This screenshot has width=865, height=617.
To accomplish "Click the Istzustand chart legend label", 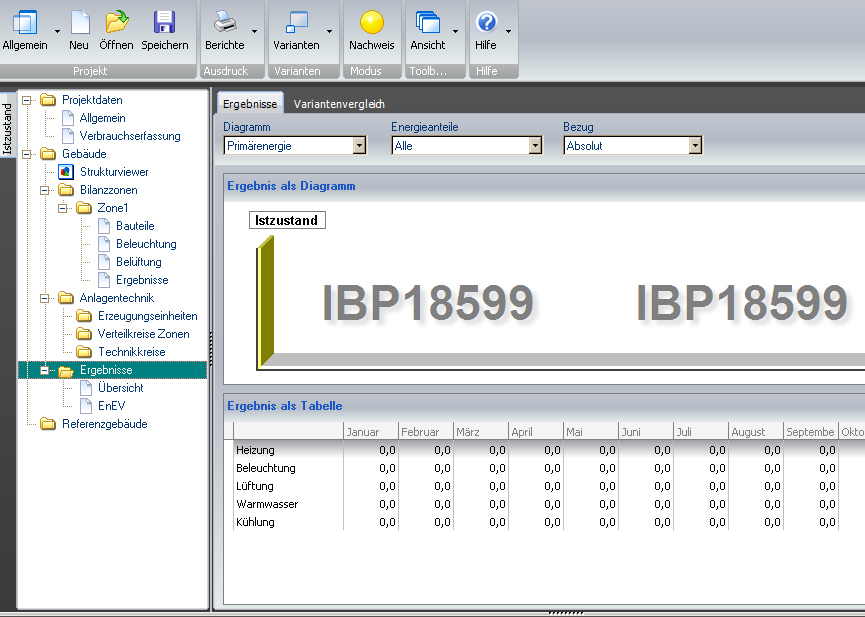I will pyautogui.click(x=287, y=220).
